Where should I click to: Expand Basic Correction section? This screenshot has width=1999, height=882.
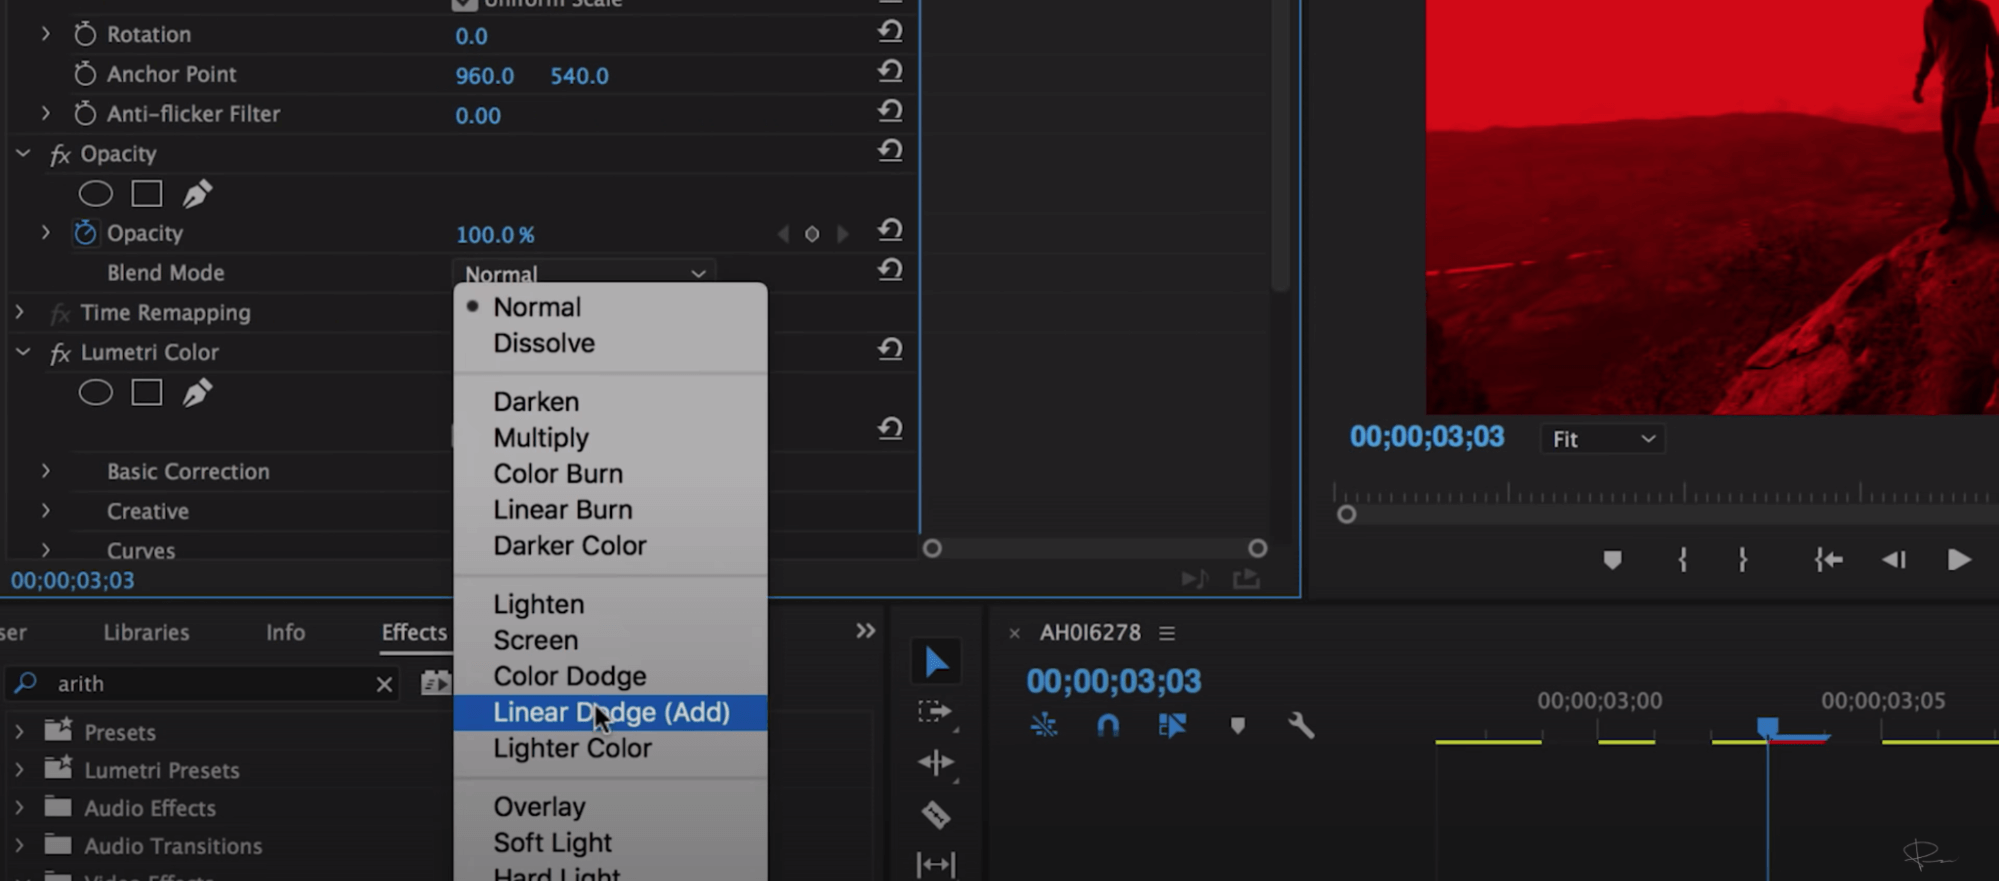click(45, 471)
